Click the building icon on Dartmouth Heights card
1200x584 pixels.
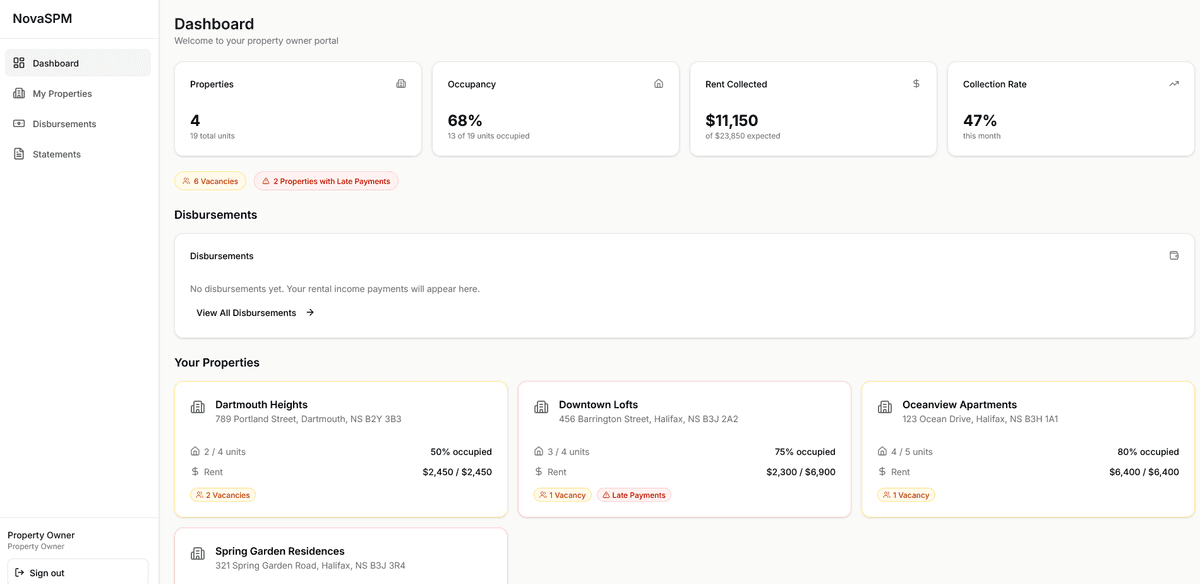pyautogui.click(x=196, y=407)
